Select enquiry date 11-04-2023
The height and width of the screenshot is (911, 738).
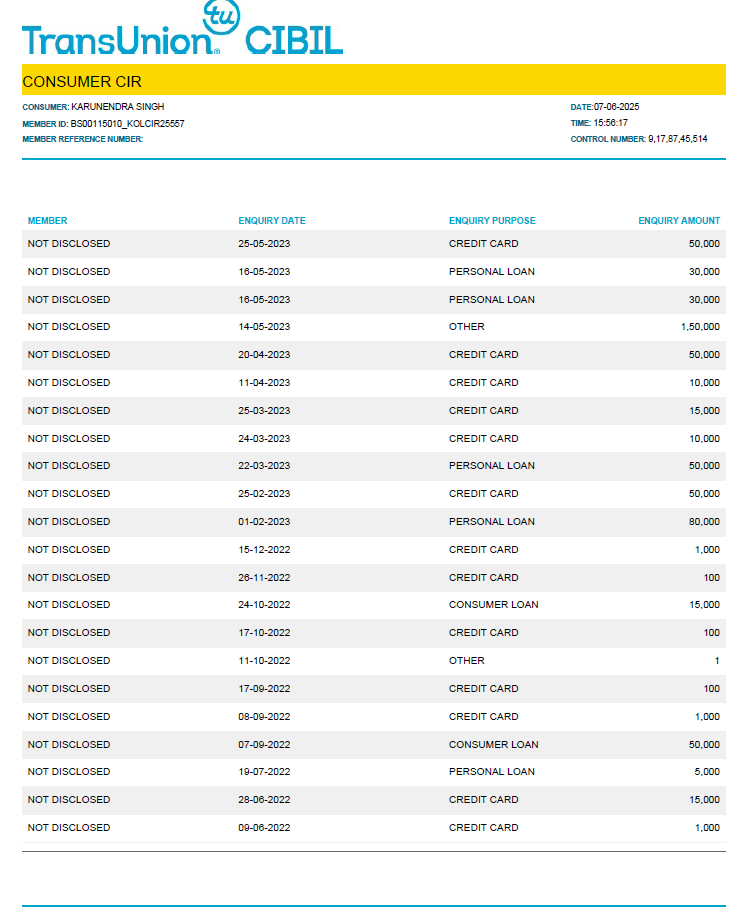[x=264, y=383]
